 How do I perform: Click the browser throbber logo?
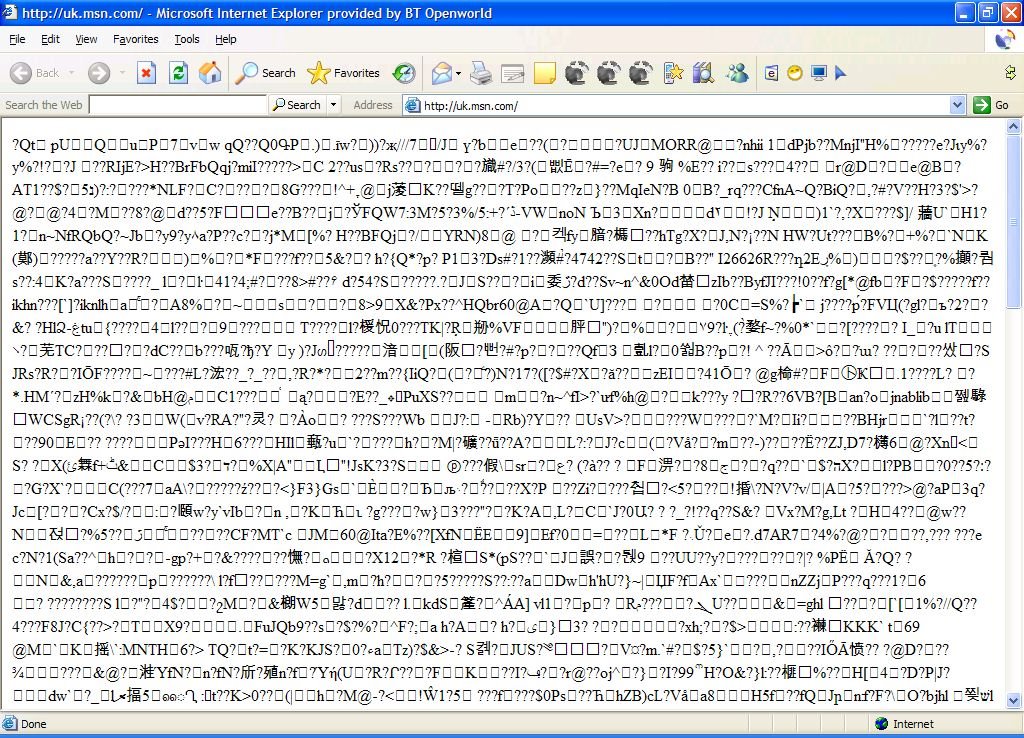pos(1004,39)
